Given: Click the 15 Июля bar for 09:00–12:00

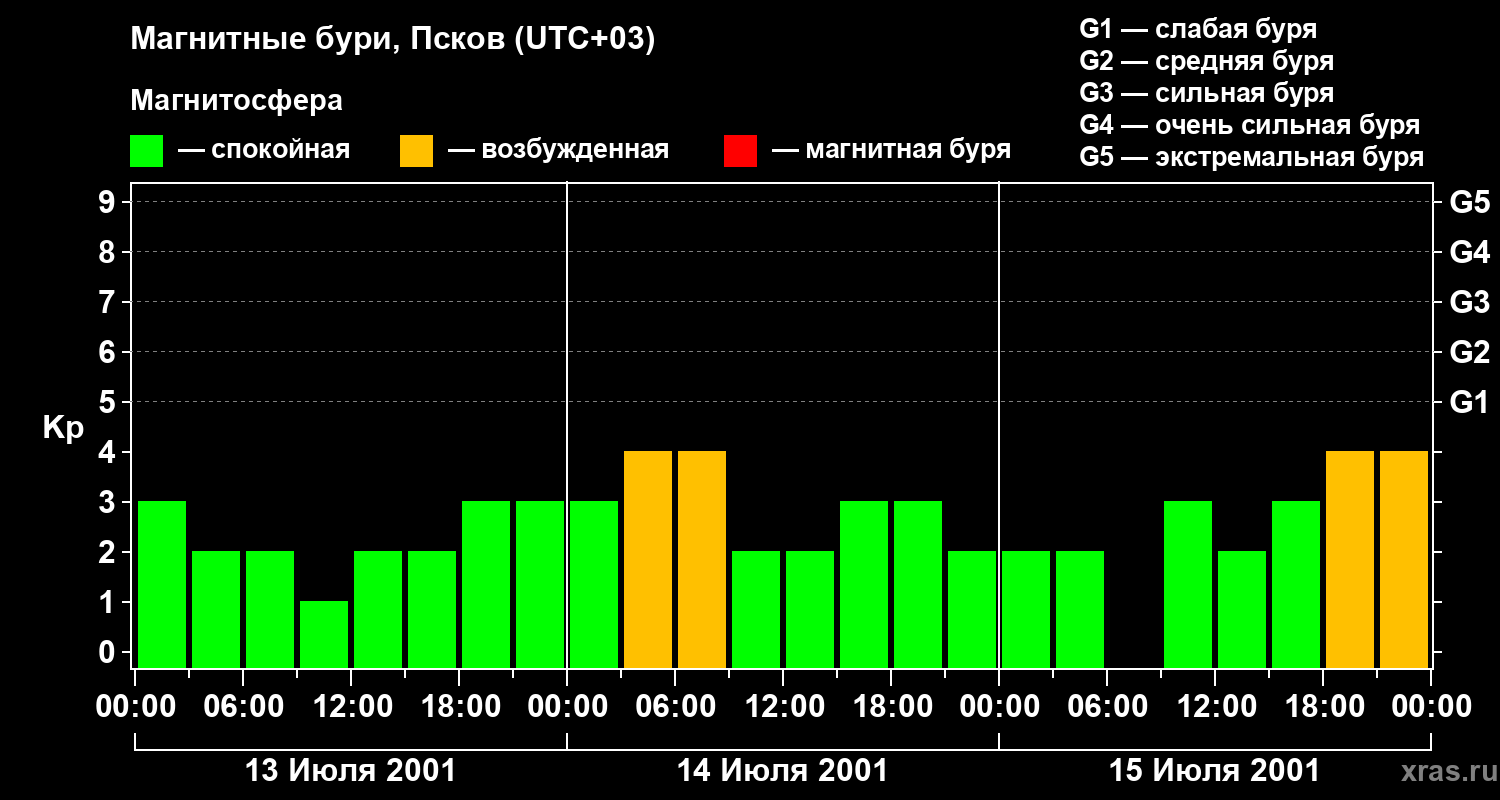Looking at the screenshot, I should (x=1188, y=584).
